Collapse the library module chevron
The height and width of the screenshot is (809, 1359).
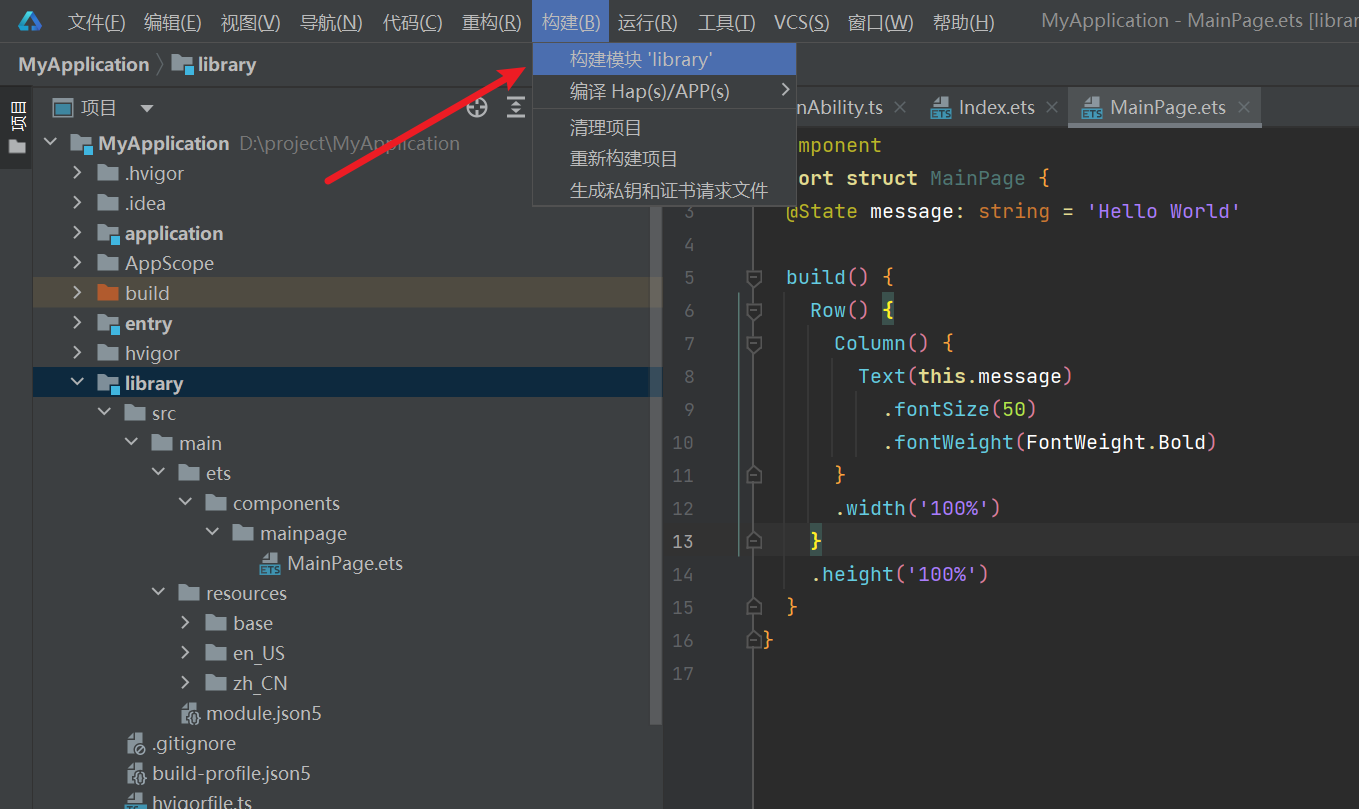(78, 383)
